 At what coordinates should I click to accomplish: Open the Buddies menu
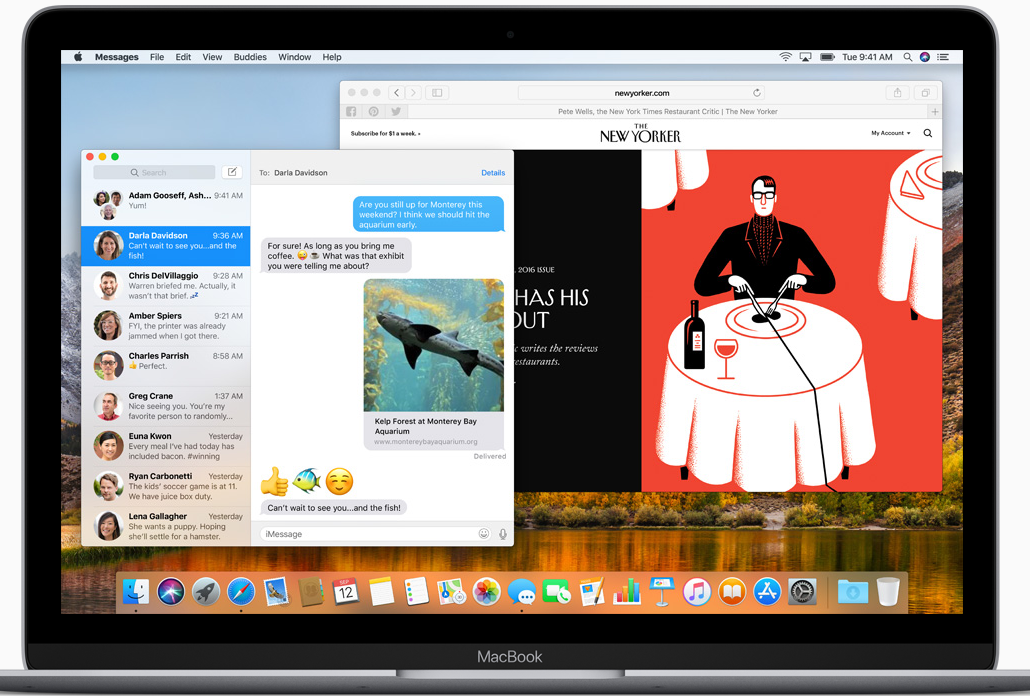point(250,57)
